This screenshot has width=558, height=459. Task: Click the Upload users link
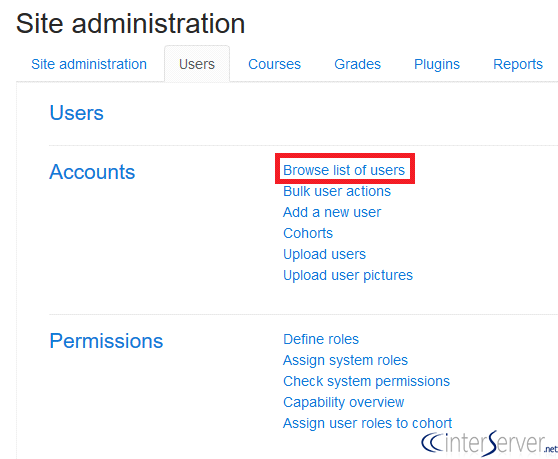coord(325,254)
